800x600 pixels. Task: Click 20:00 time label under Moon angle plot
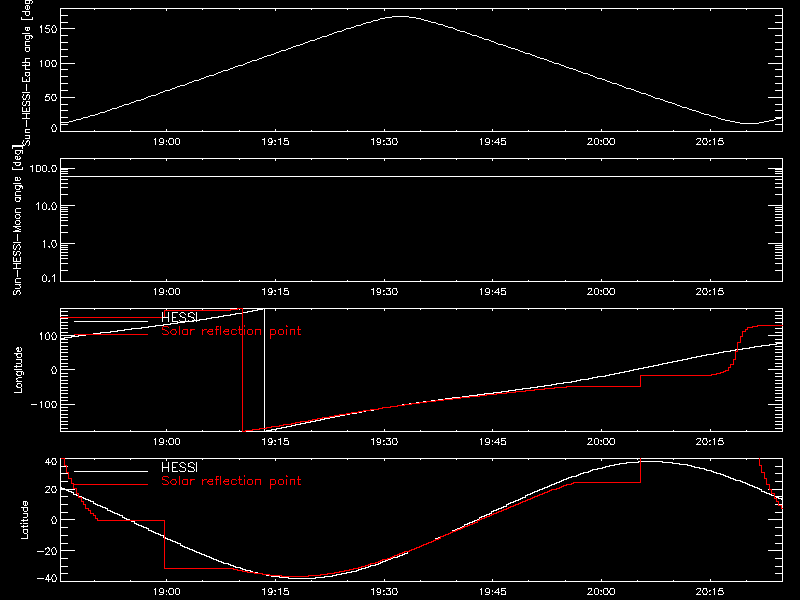601,292
